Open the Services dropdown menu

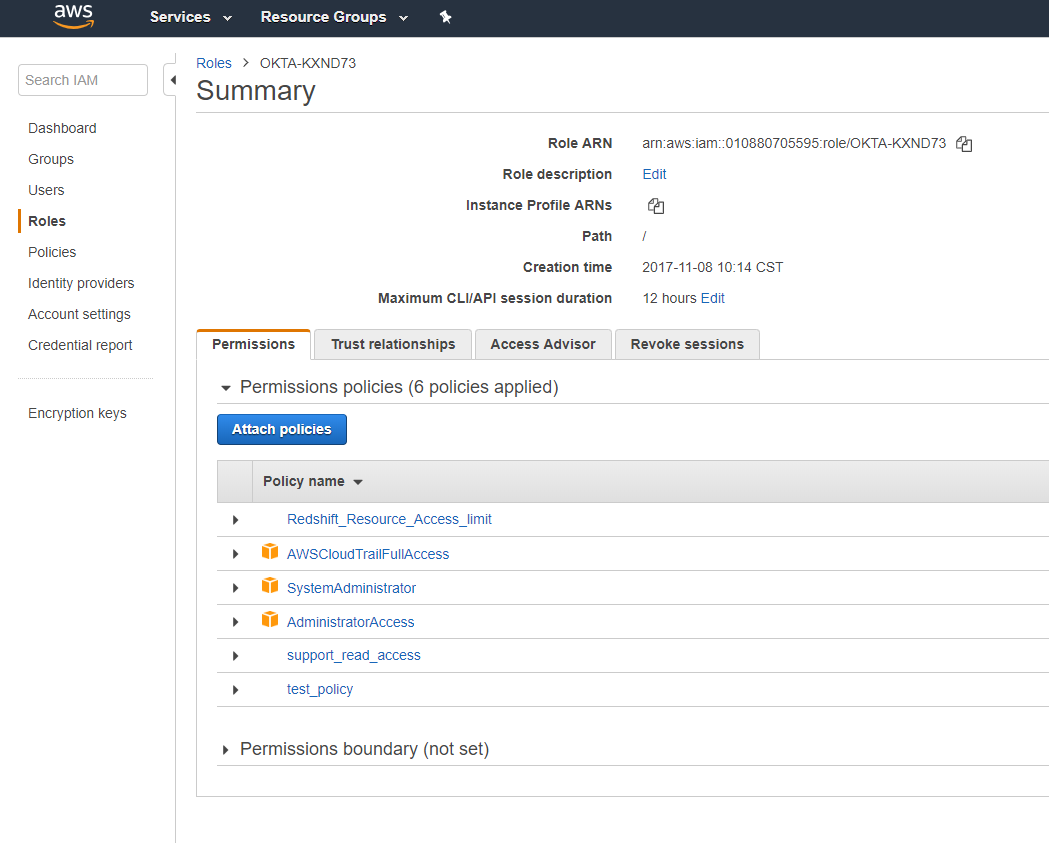point(191,17)
